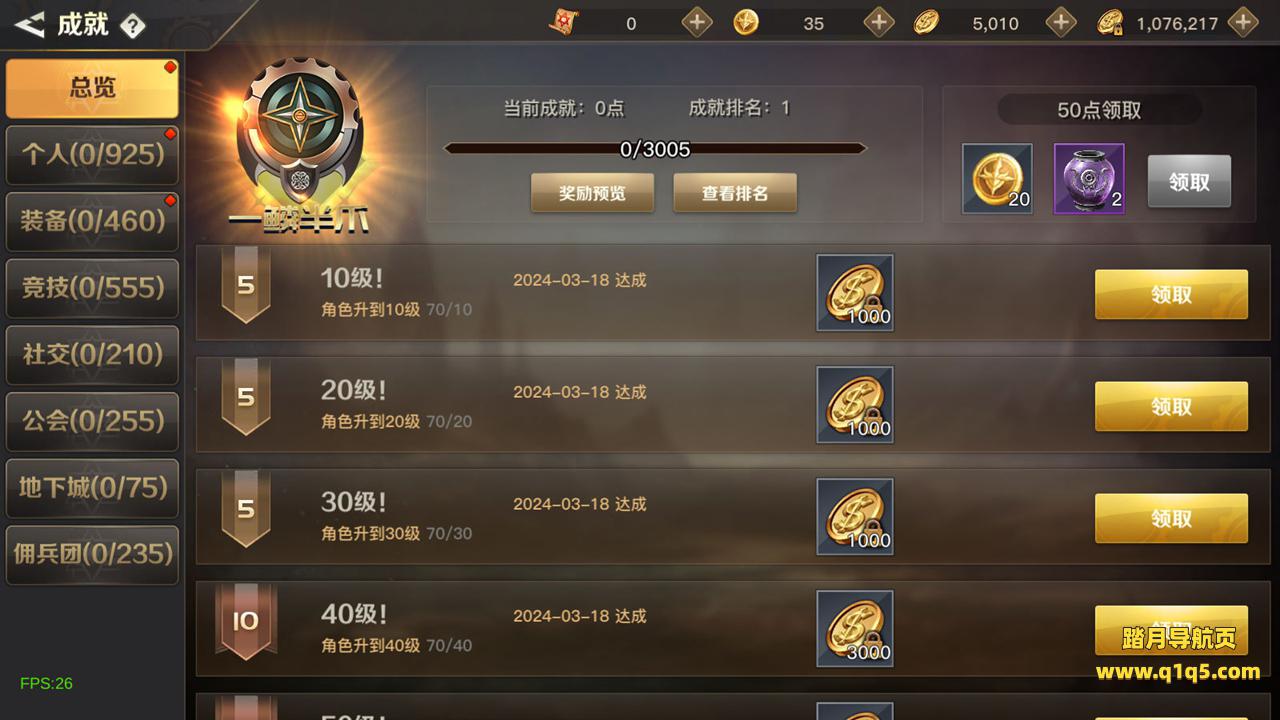Click the 查看排名 button
The image size is (1280, 720).
[735, 193]
